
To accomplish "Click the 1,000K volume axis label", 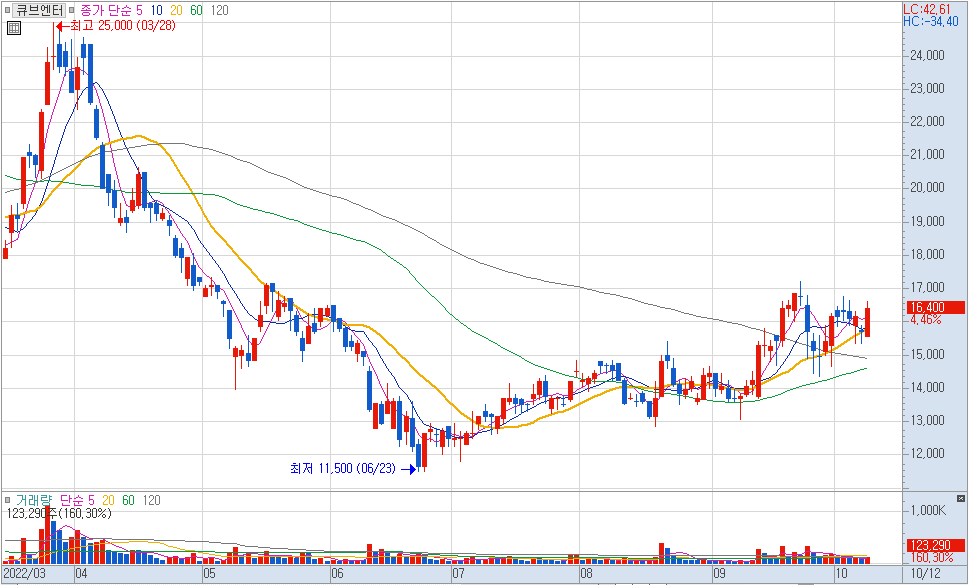I will tap(928, 511).
